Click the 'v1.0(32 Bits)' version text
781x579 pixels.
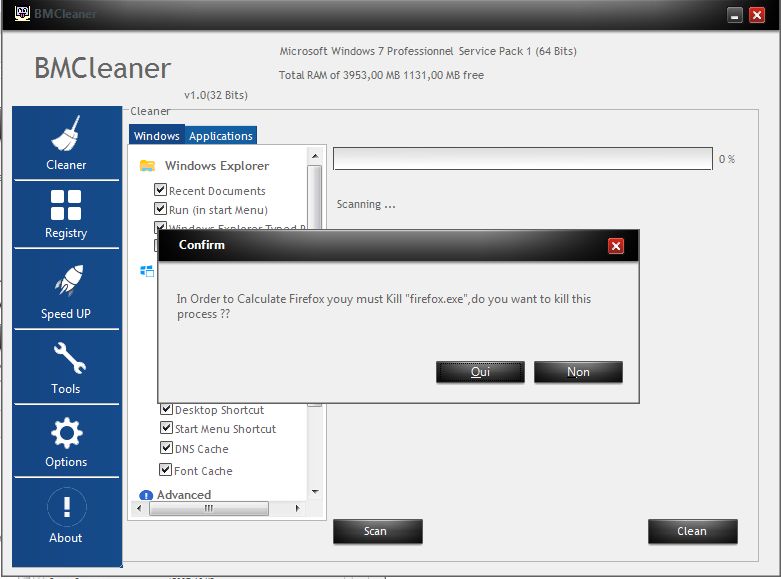216,95
